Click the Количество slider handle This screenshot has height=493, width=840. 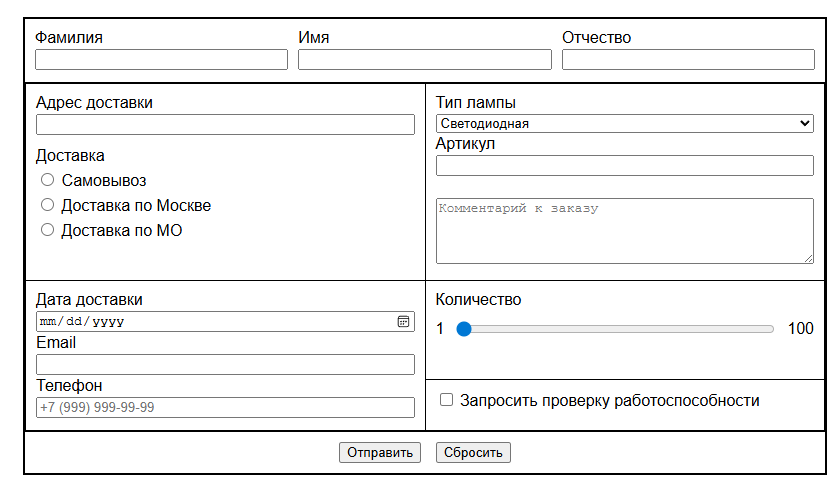coord(464,328)
